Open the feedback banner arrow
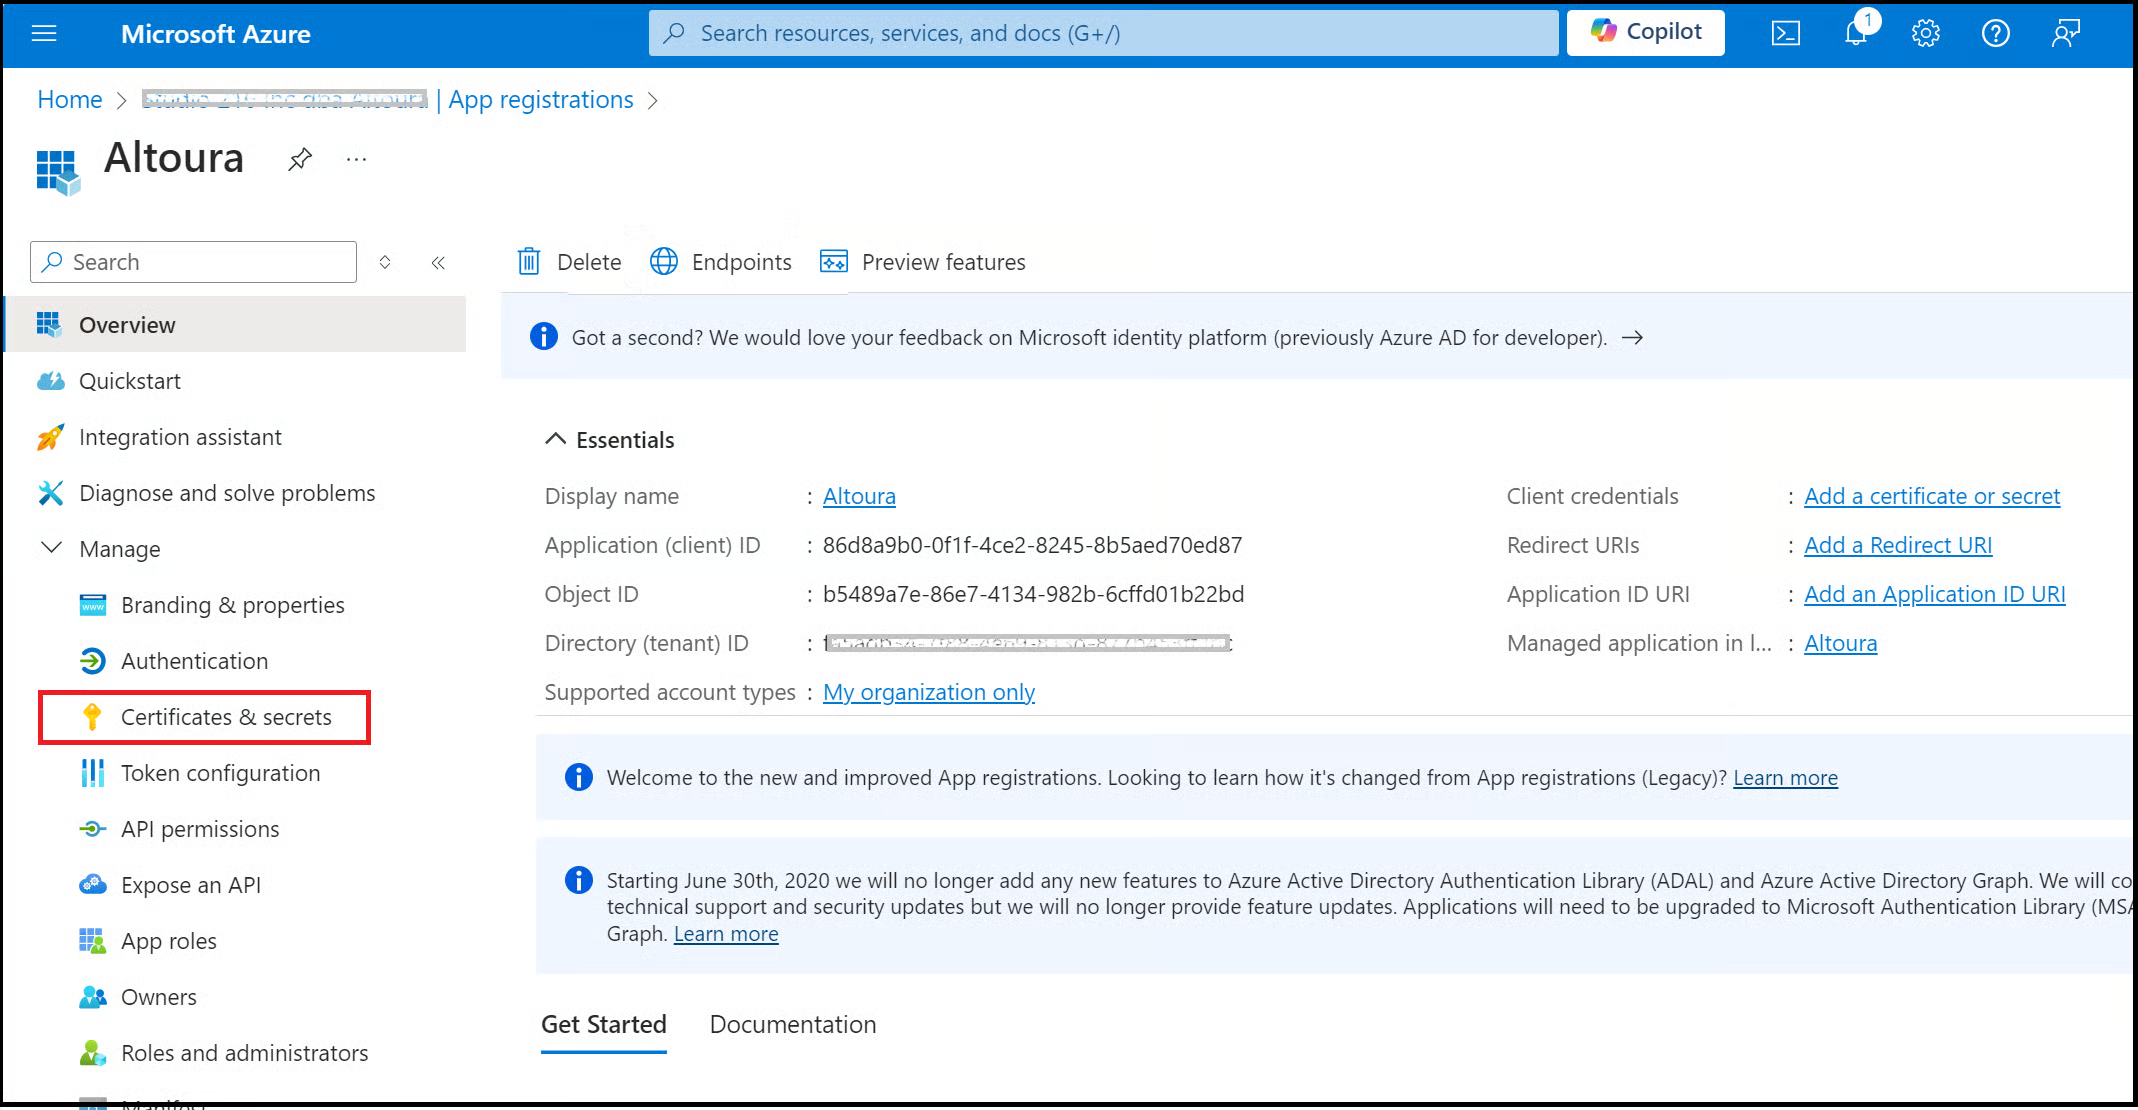 tap(1632, 338)
